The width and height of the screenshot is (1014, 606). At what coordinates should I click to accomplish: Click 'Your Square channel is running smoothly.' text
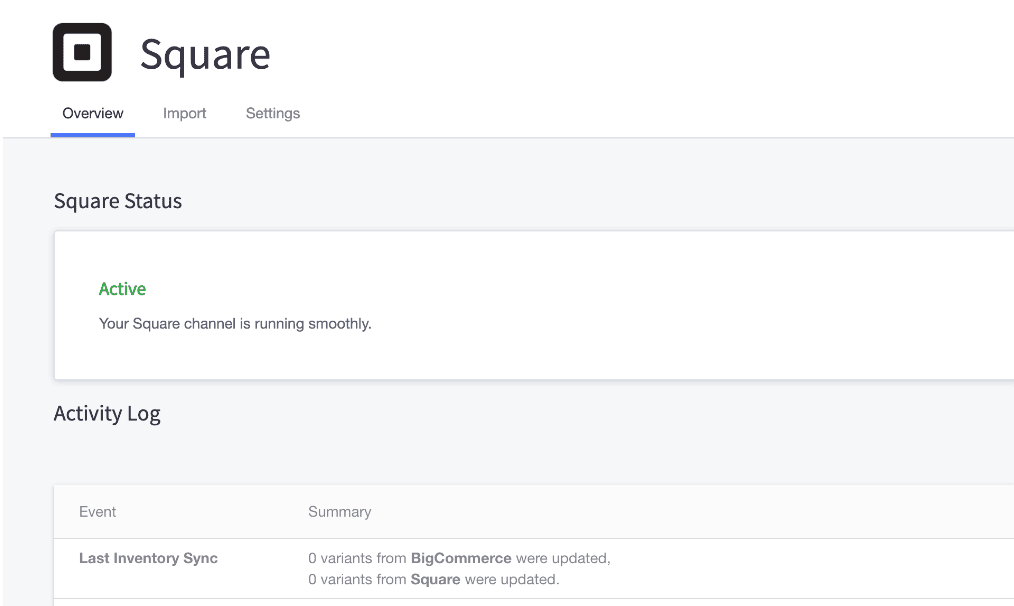235,323
